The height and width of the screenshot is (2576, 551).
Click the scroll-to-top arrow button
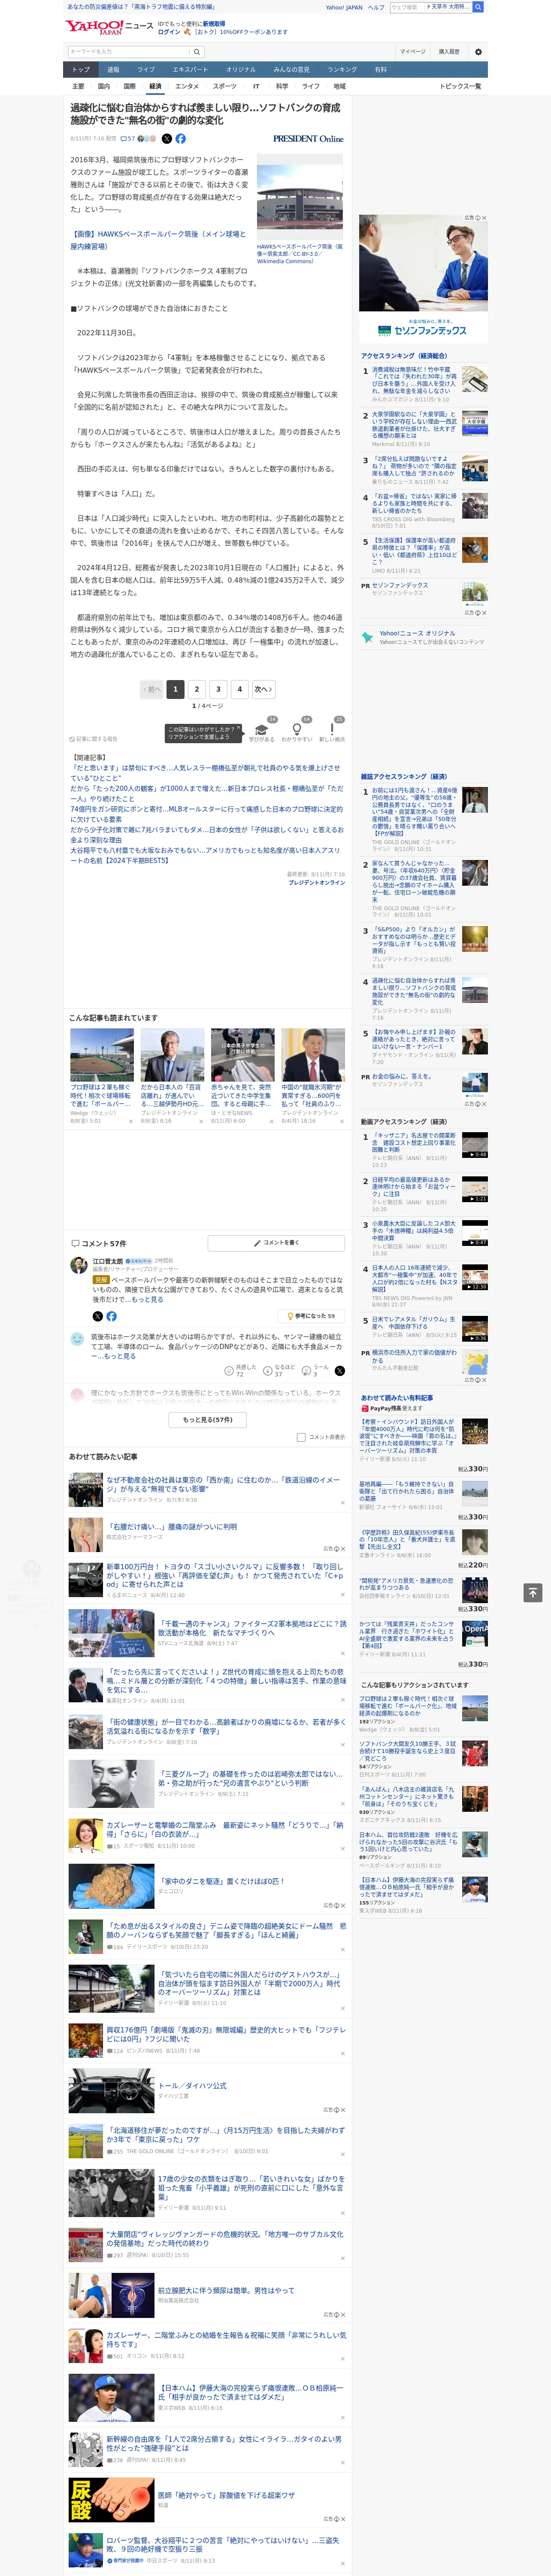[x=533, y=1592]
